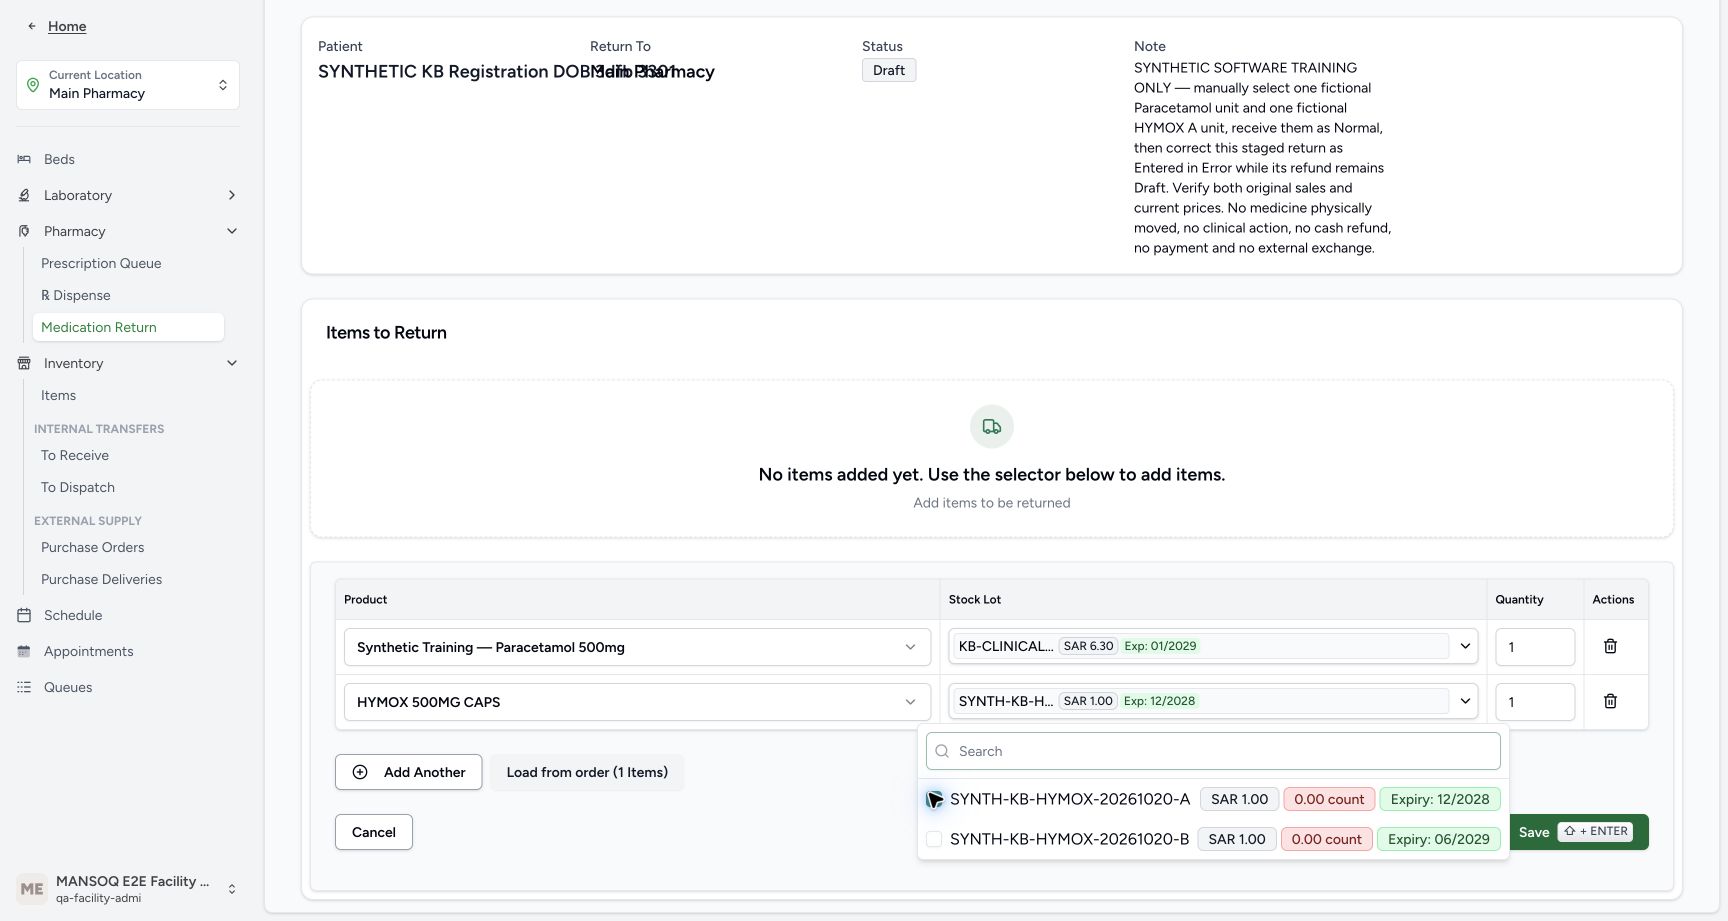Click the Draft status badge
This screenshot has height=921, width=1728.
(x=889, y=70)
